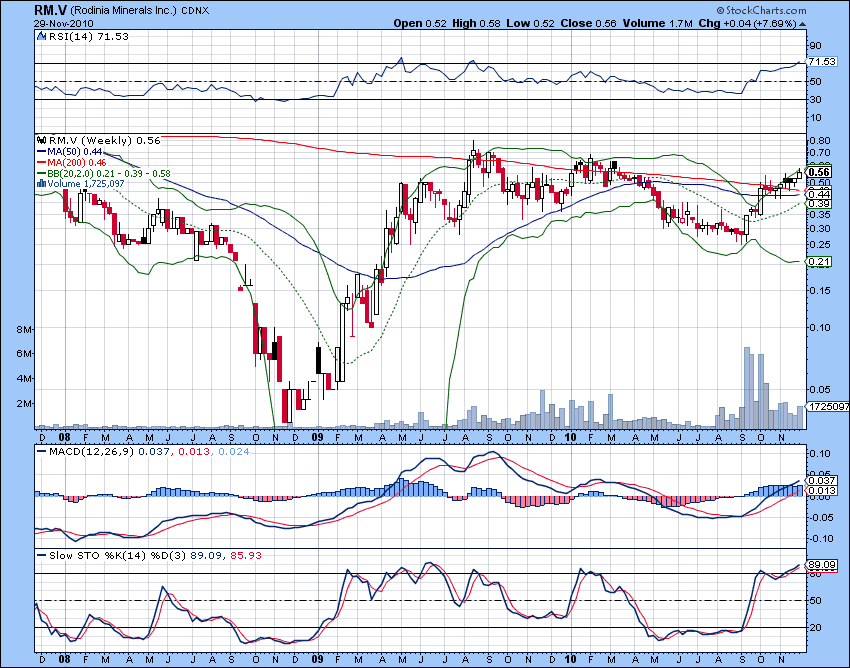Select the RM.V ticker symbol title
850x668 pixels.
(51, 10)
